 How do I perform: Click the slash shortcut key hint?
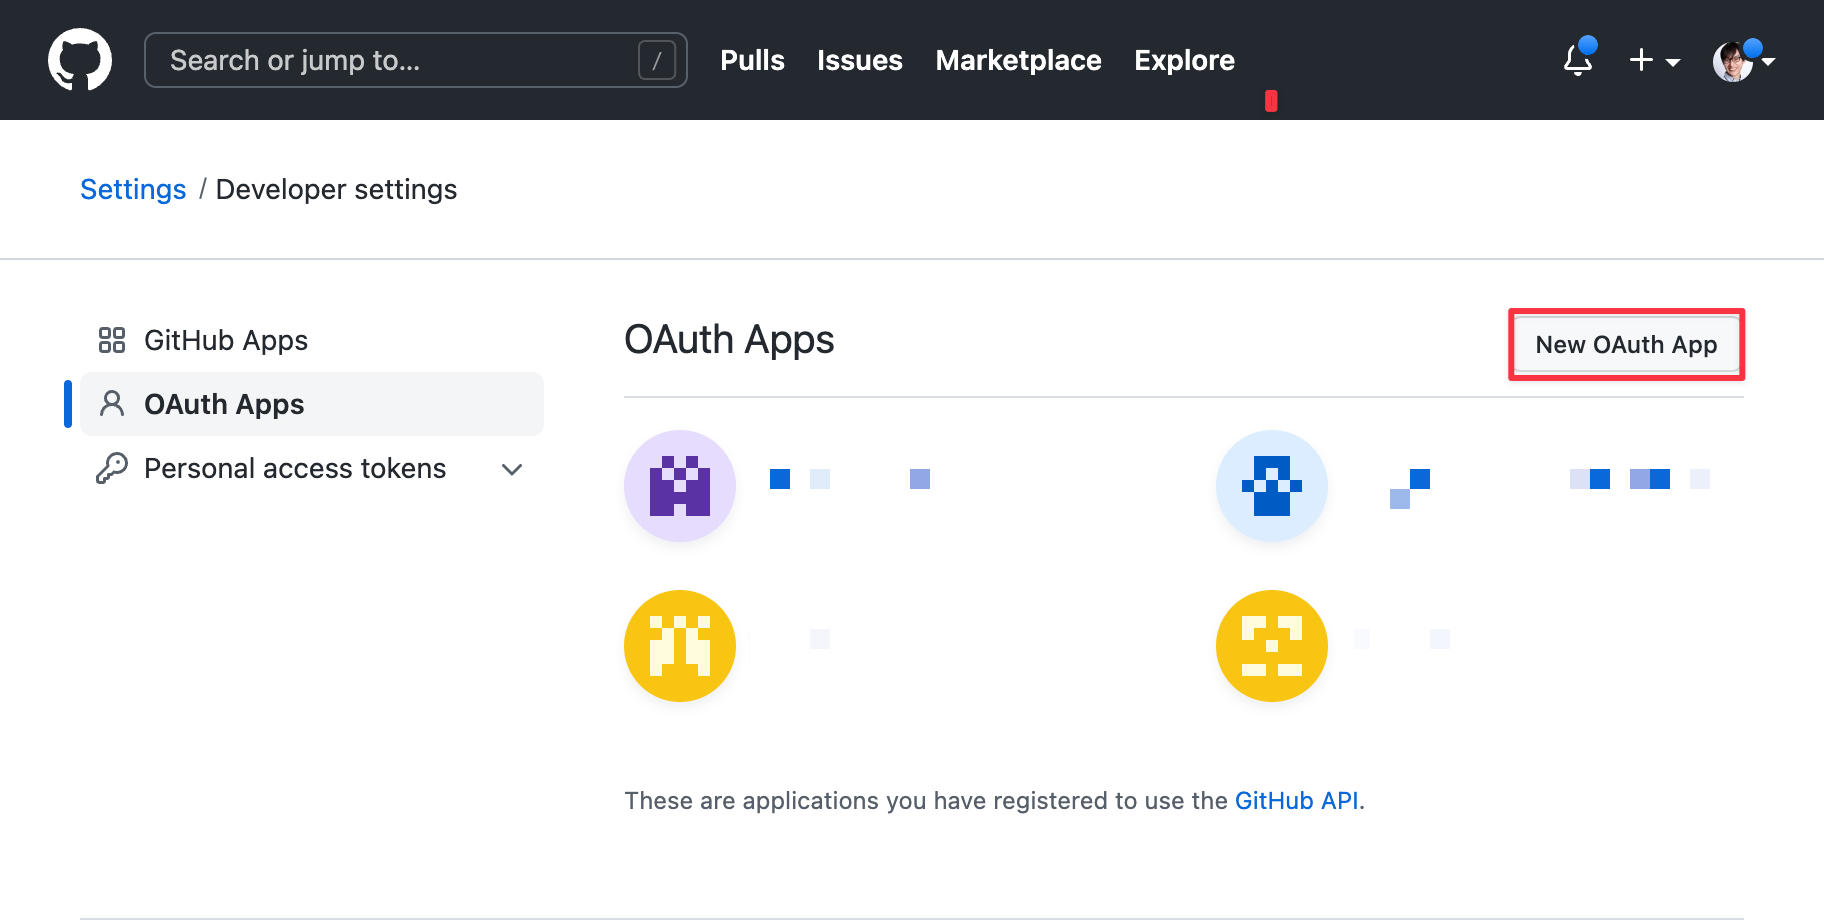pos(657,60)
